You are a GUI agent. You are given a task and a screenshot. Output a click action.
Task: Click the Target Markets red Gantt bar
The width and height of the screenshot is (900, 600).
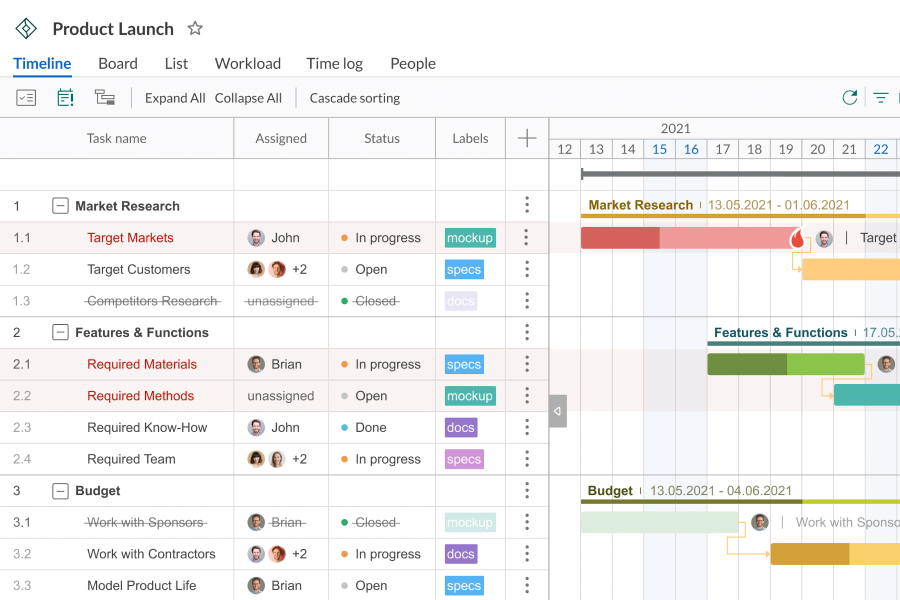[x=689, y=238]
